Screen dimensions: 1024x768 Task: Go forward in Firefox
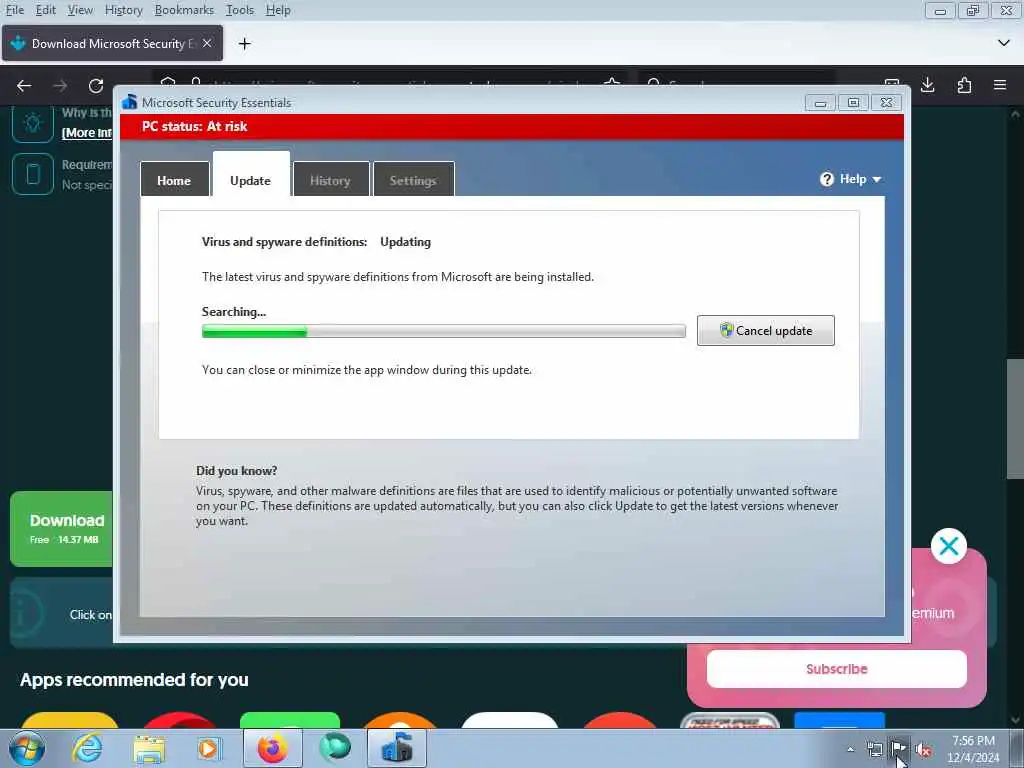[x=60, y=86]
